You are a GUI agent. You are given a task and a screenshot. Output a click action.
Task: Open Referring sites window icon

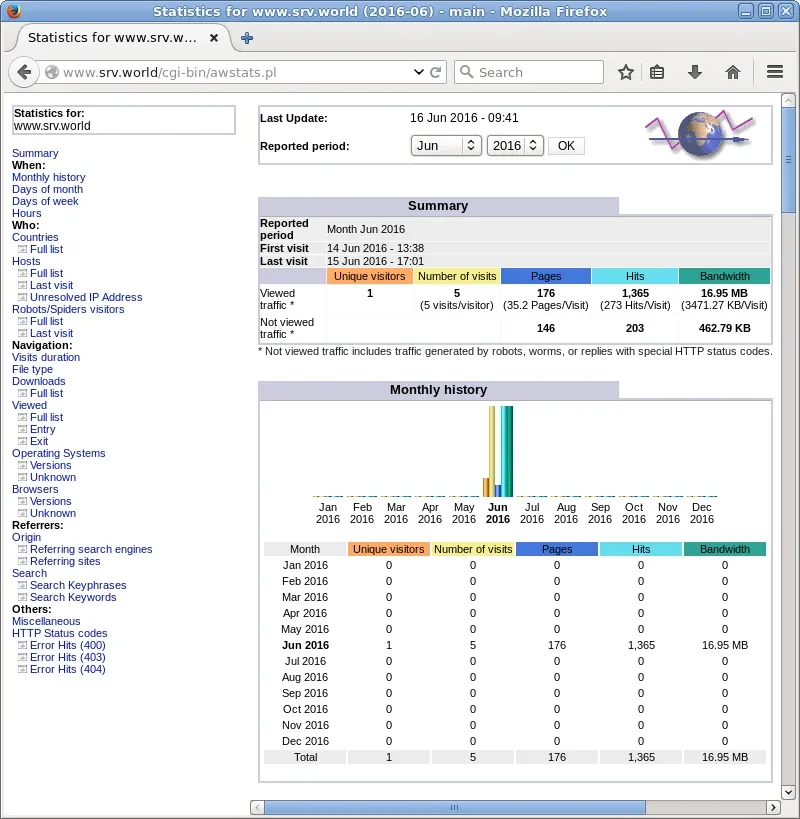(22, 561)
